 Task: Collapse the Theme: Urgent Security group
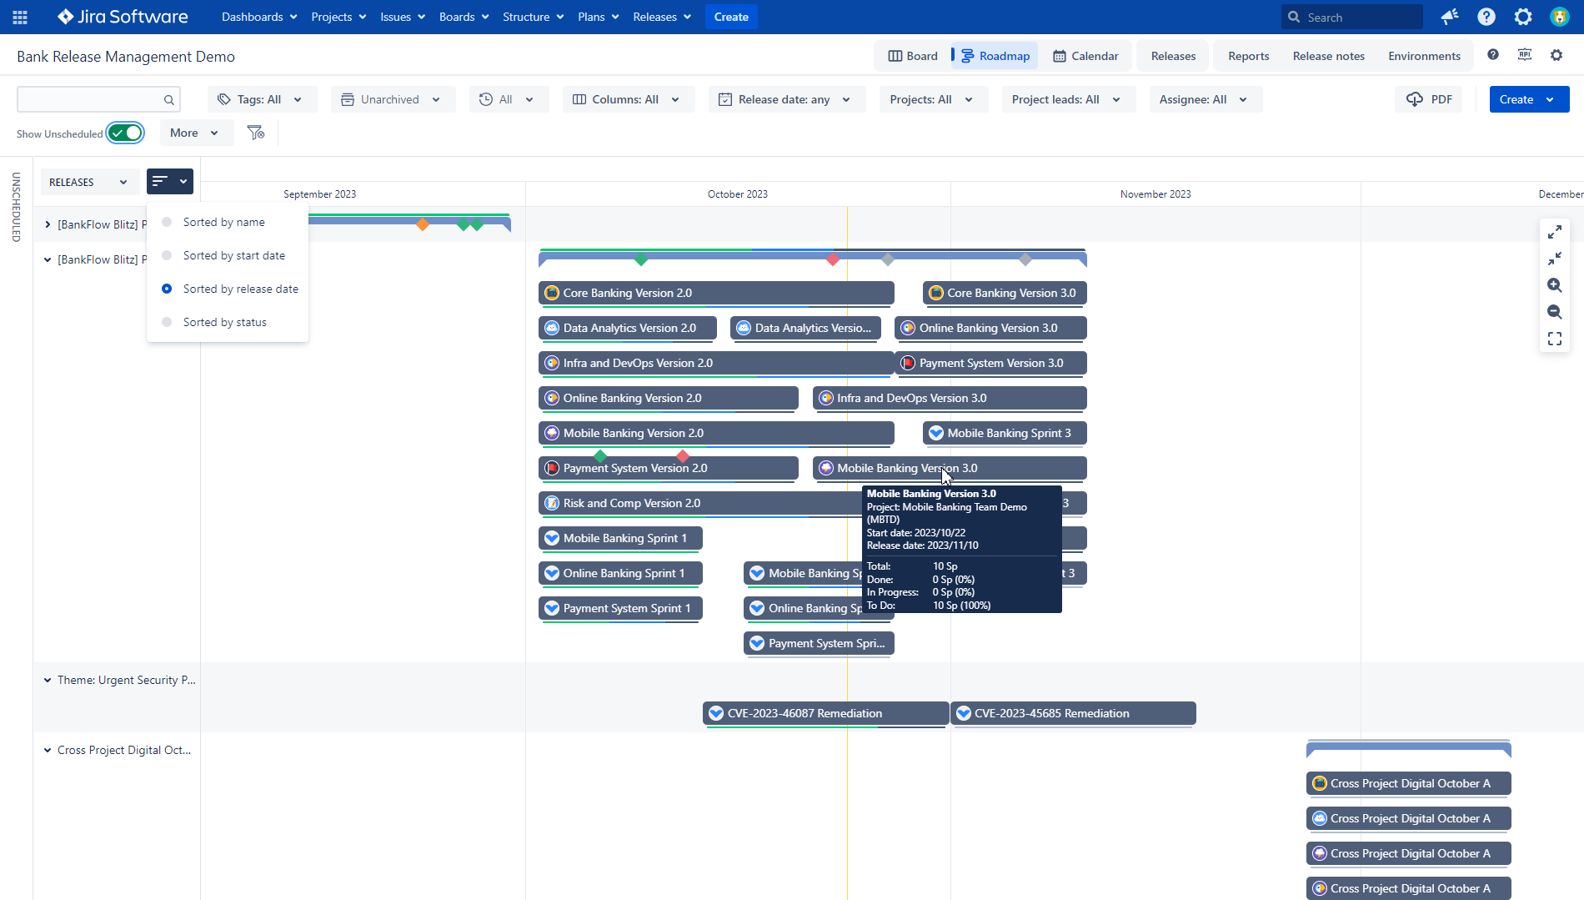tap(47, 680)
